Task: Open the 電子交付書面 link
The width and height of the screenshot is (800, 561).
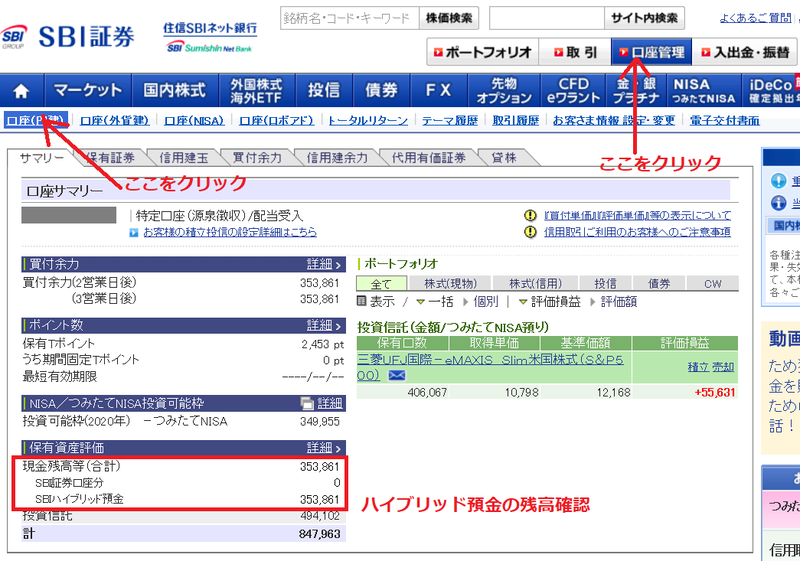Action: click(x=724, y=121)
